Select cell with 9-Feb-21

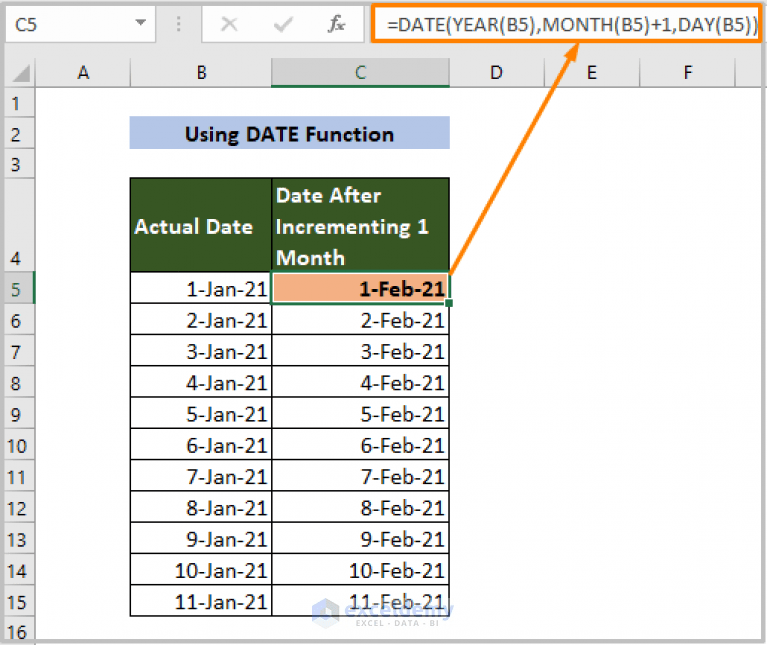[361, 539]
